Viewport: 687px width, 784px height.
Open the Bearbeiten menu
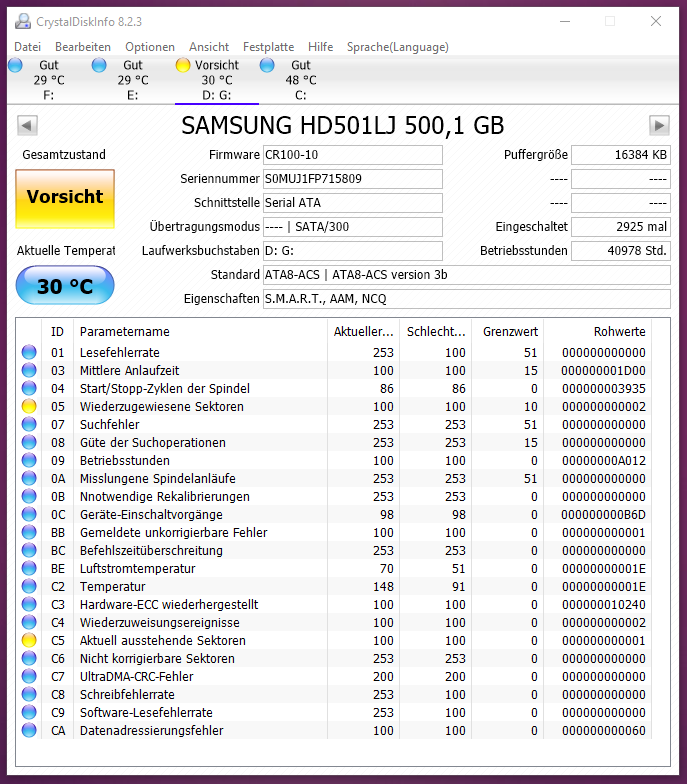pyautogui.click(x=83, y=47)
